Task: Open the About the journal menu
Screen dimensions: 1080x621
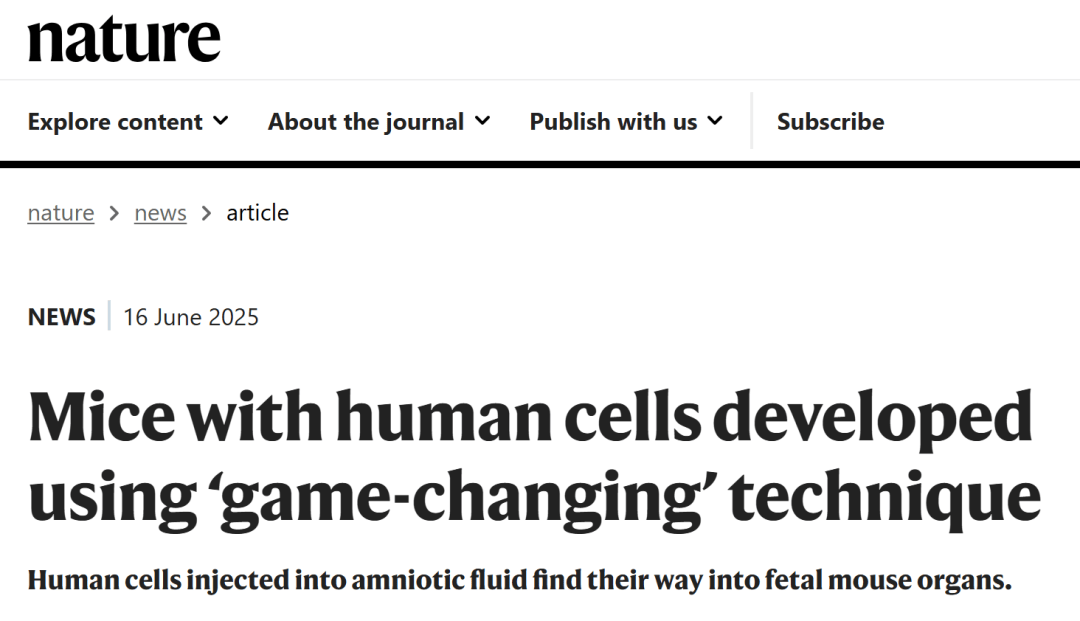Action: pos(366,122)
